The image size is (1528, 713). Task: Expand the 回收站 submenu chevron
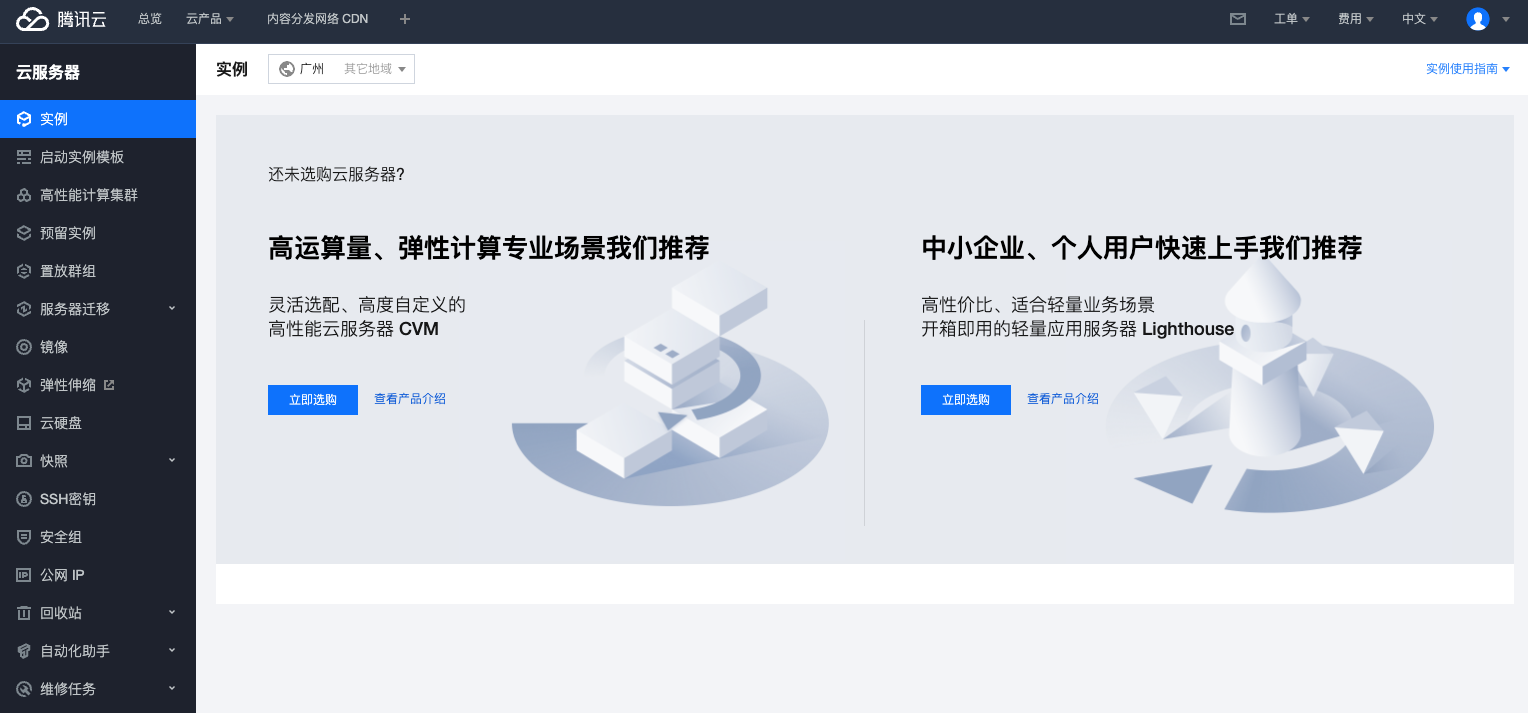click(x=172, y=612)
